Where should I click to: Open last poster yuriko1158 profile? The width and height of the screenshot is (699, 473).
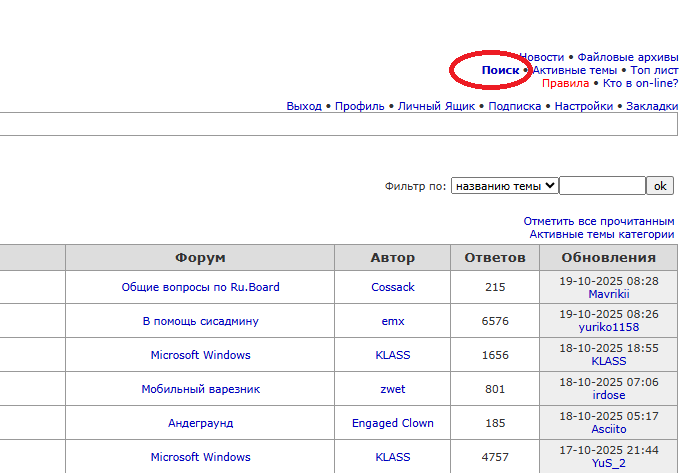click(x=607, y=327)
